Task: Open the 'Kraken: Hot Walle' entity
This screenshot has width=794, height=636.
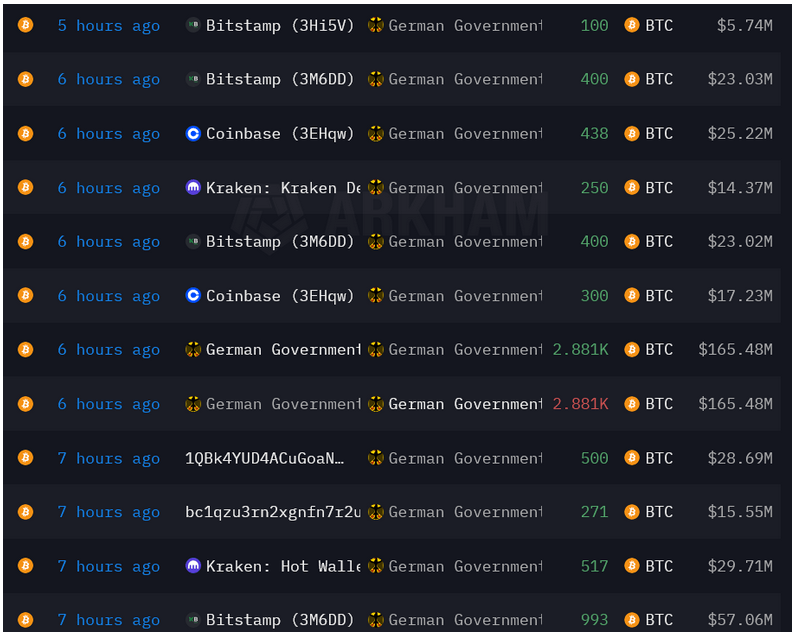Action: (283, 566)
